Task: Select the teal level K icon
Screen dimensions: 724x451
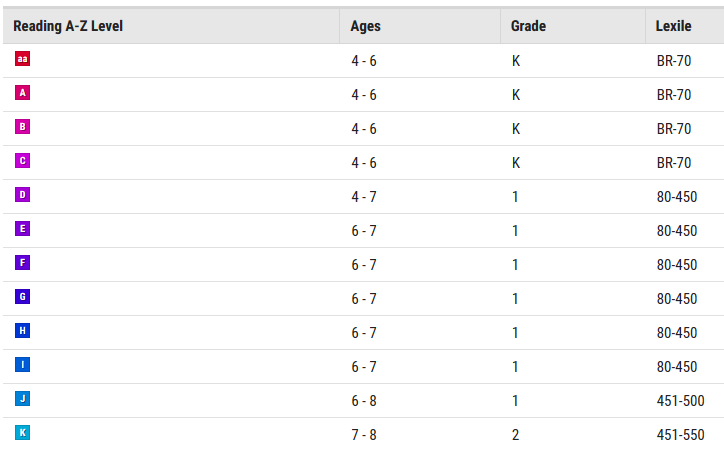Action: pos(23,433)
